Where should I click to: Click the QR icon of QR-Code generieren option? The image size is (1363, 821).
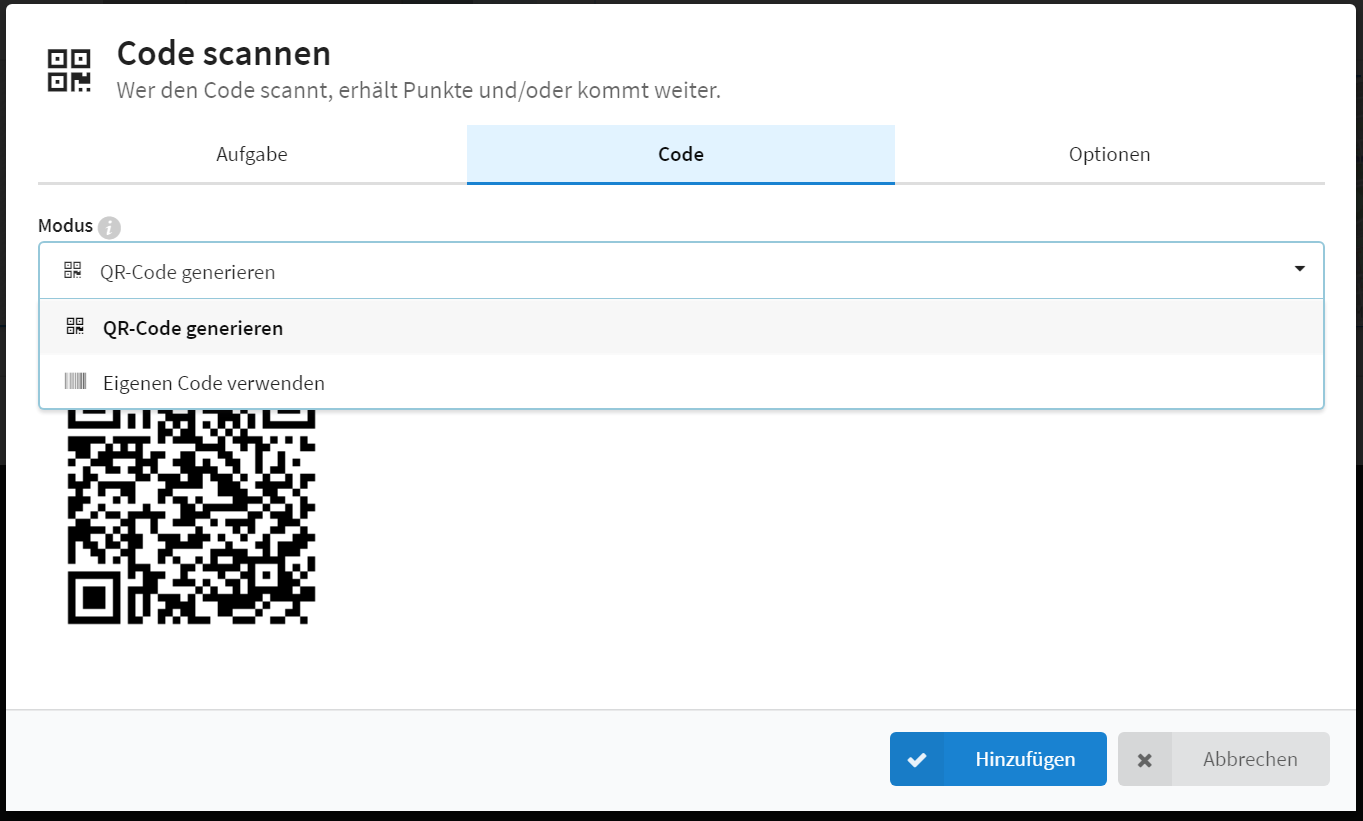(75, 326)
